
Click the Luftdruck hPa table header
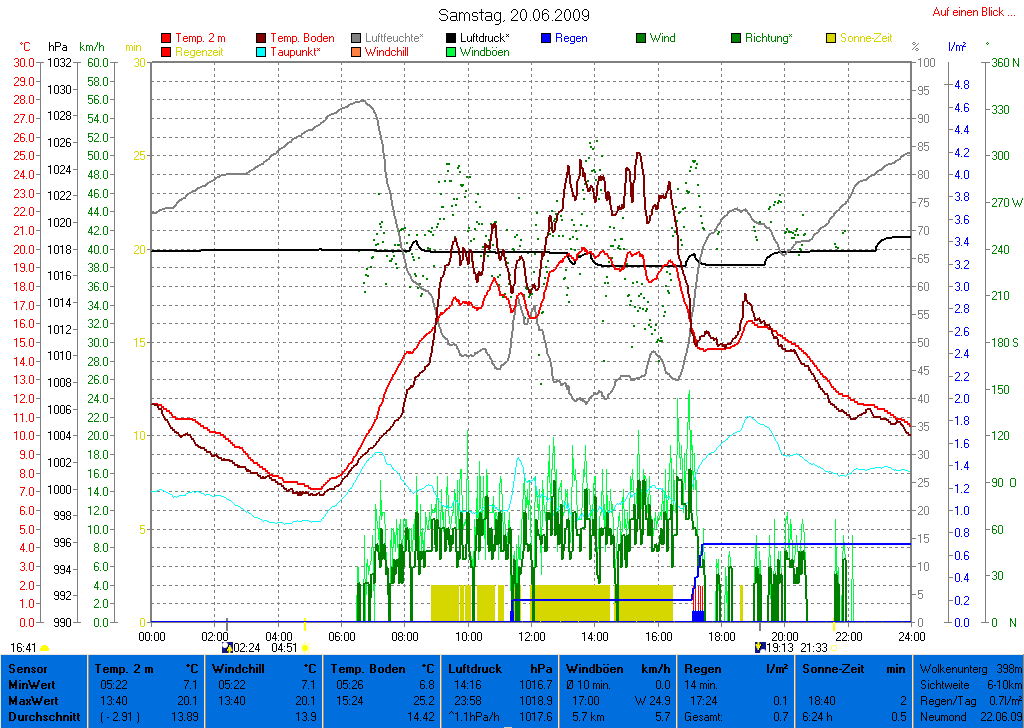497,667
